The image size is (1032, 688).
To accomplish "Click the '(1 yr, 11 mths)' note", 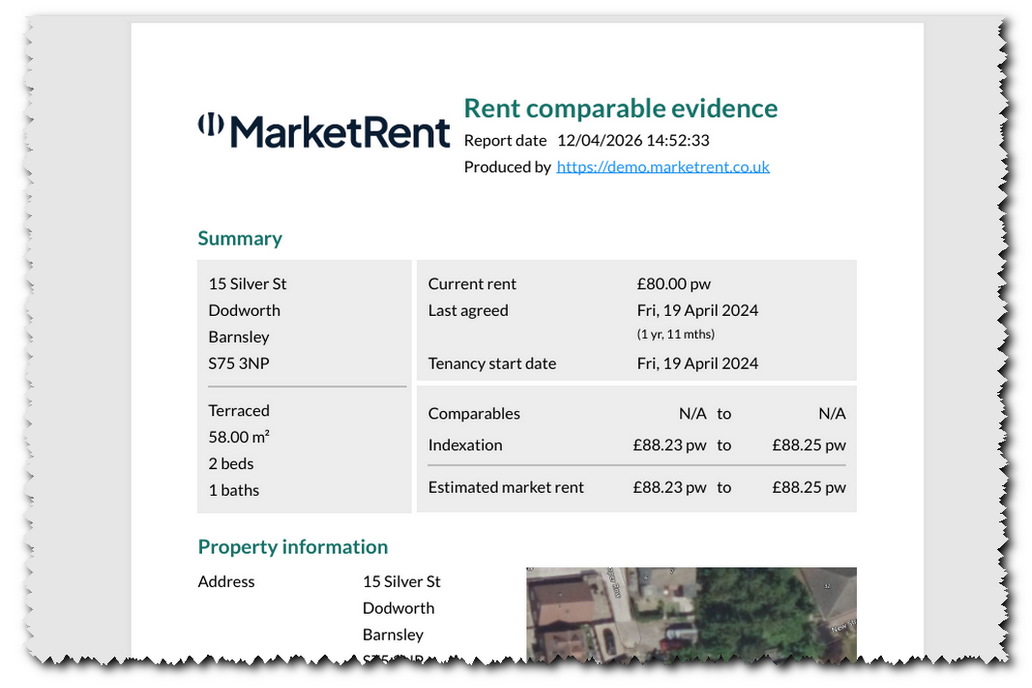I will 675,334.
